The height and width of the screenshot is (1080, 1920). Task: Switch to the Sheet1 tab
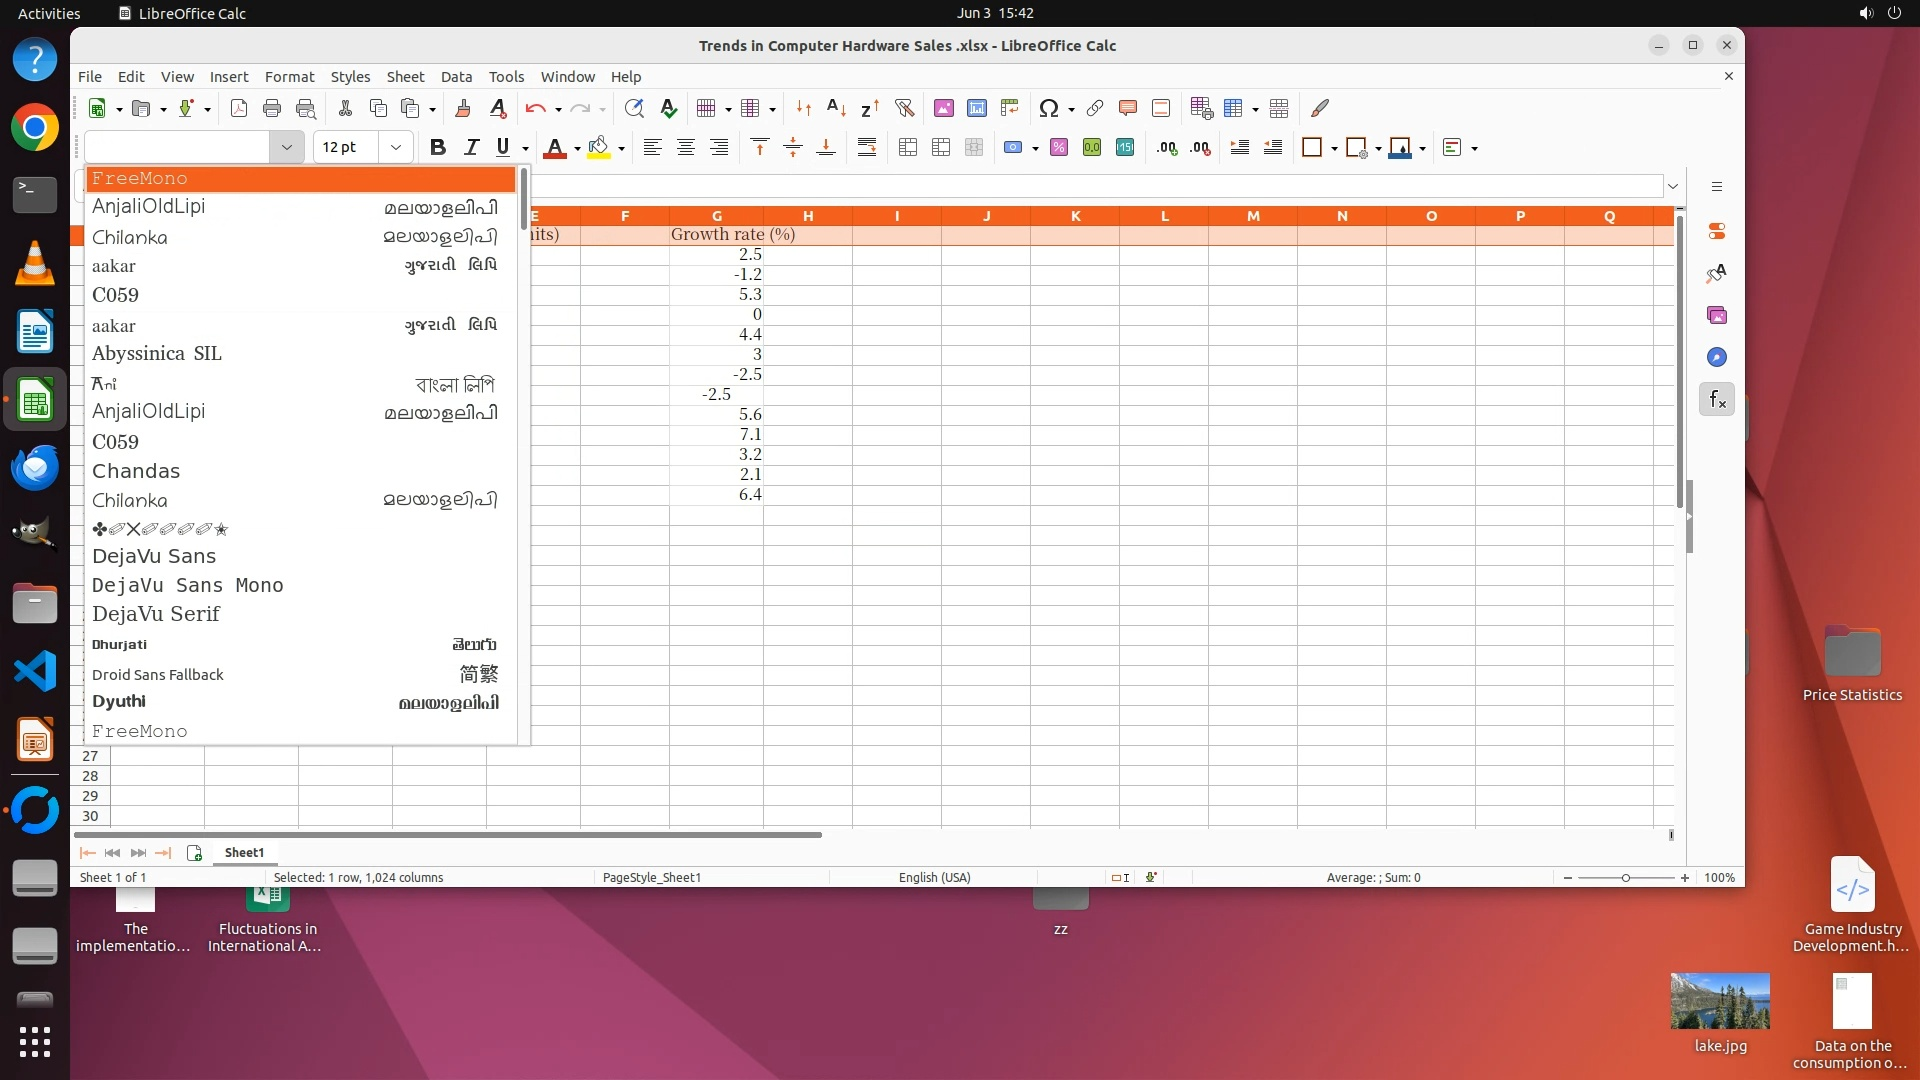tap(244, 853)
